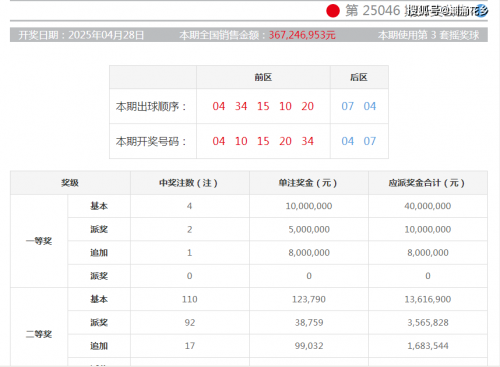Click single prize 10,000,000 in 一等奖 基本 row
The image size is (500, 367).
click(x=309, y=206)
